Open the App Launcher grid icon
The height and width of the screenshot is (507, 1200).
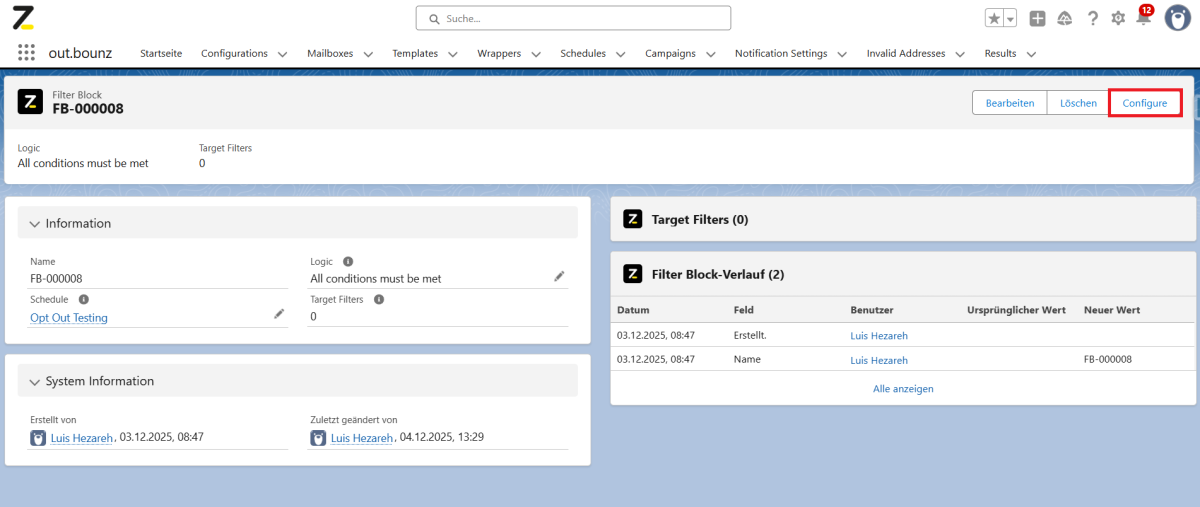(x=26, y=53)
